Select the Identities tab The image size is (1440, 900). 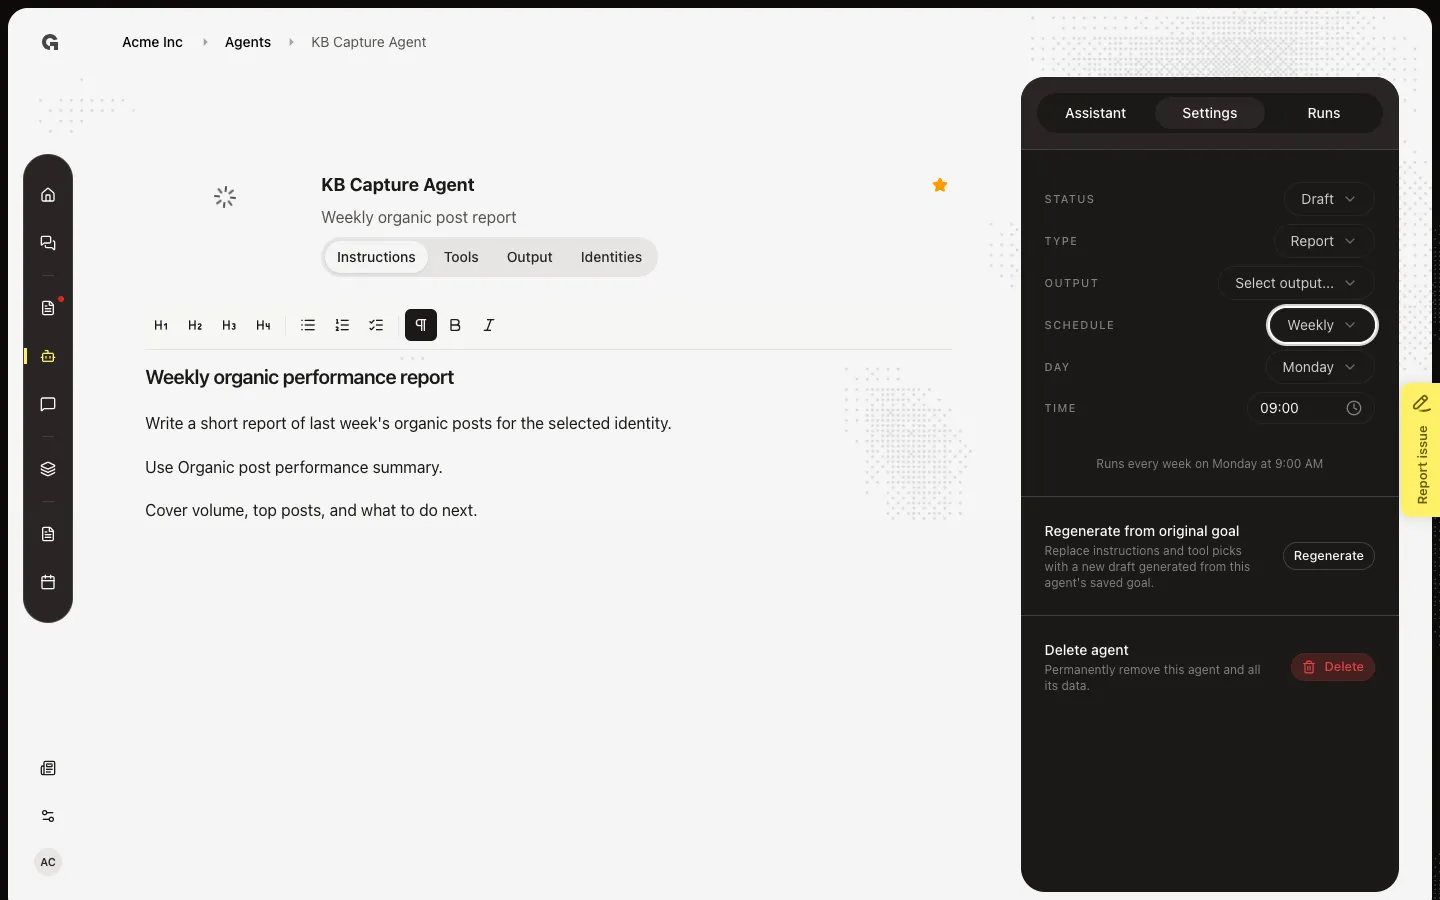pos(611,257)
